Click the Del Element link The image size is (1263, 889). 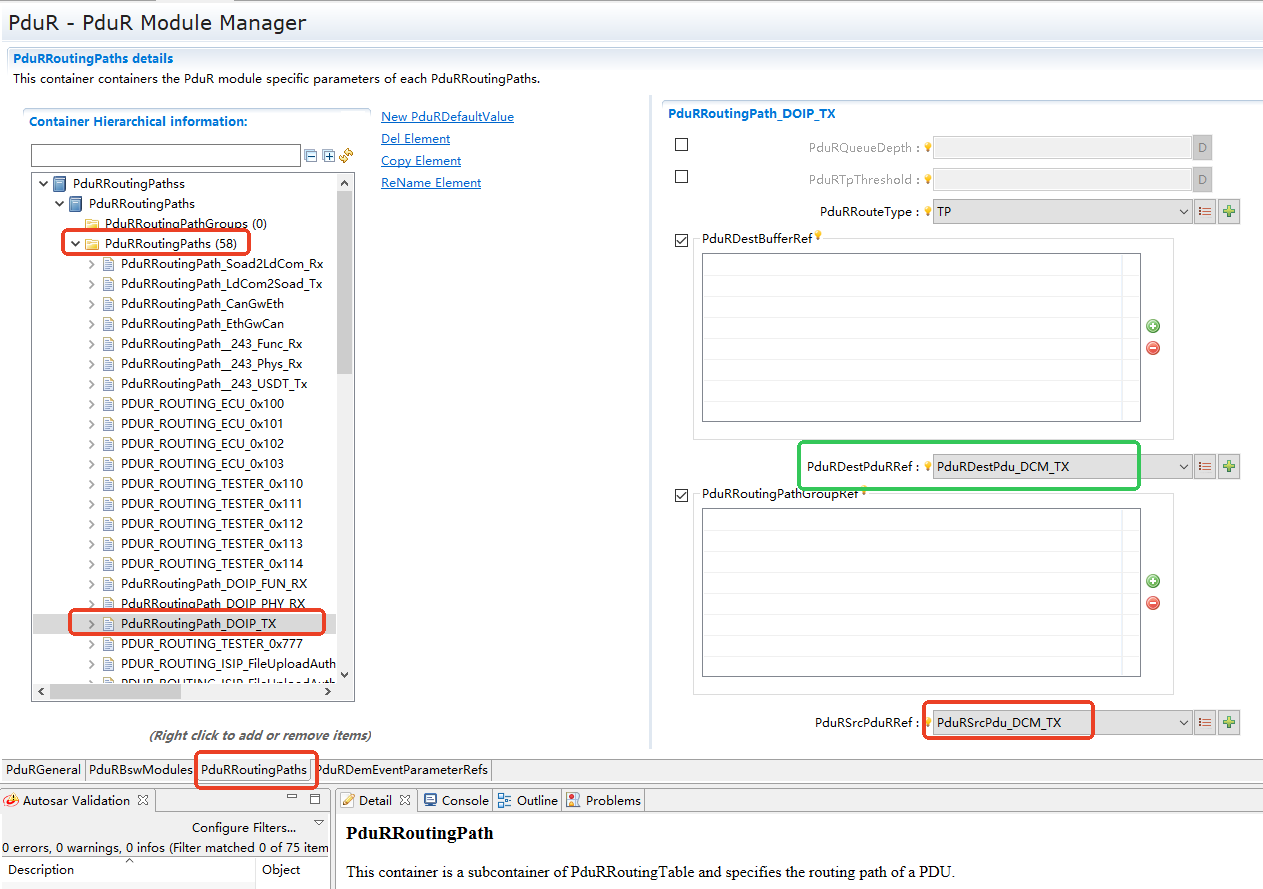click(415, 139)
